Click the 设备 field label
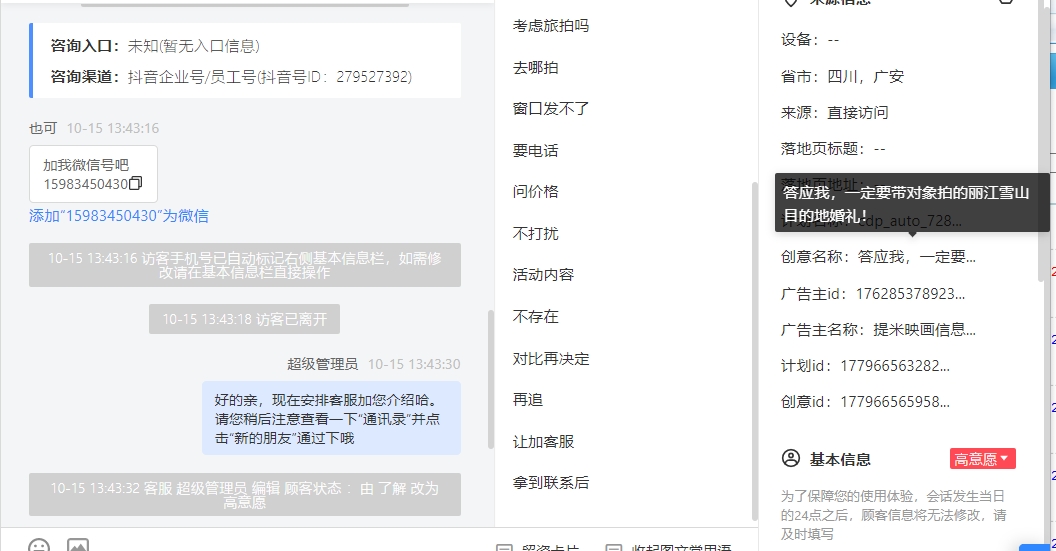This screenshot has width=1056, height=551. (800, 40)
